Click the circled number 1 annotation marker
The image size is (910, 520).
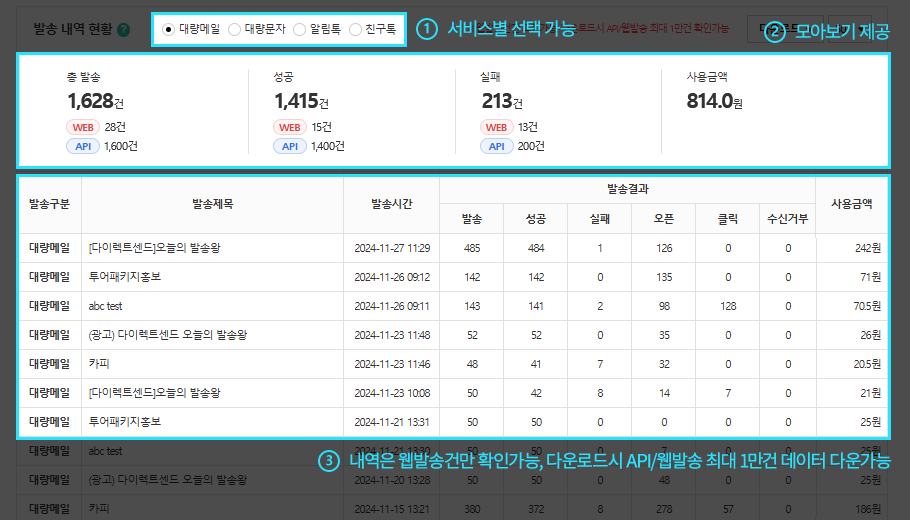tap(427, 29)
